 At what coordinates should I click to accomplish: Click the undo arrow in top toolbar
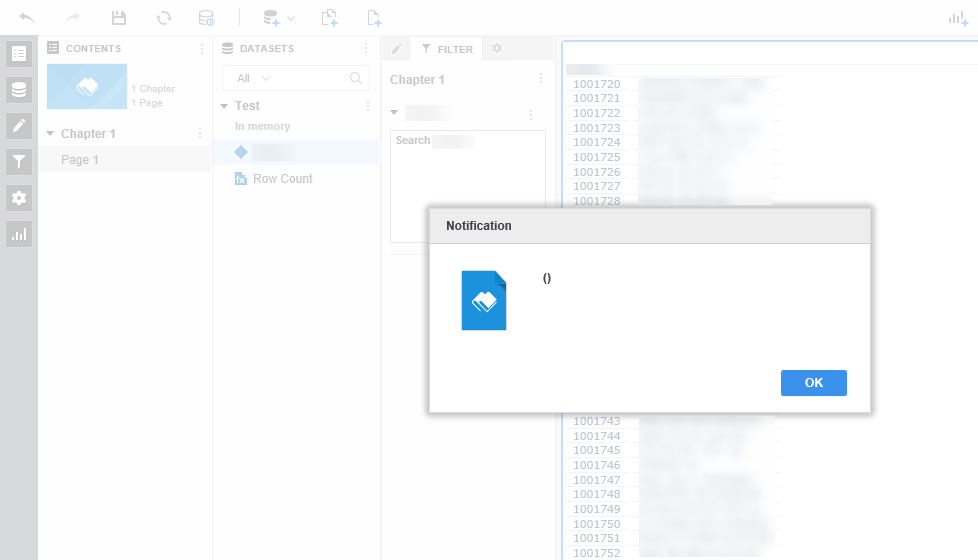point(27,17)
